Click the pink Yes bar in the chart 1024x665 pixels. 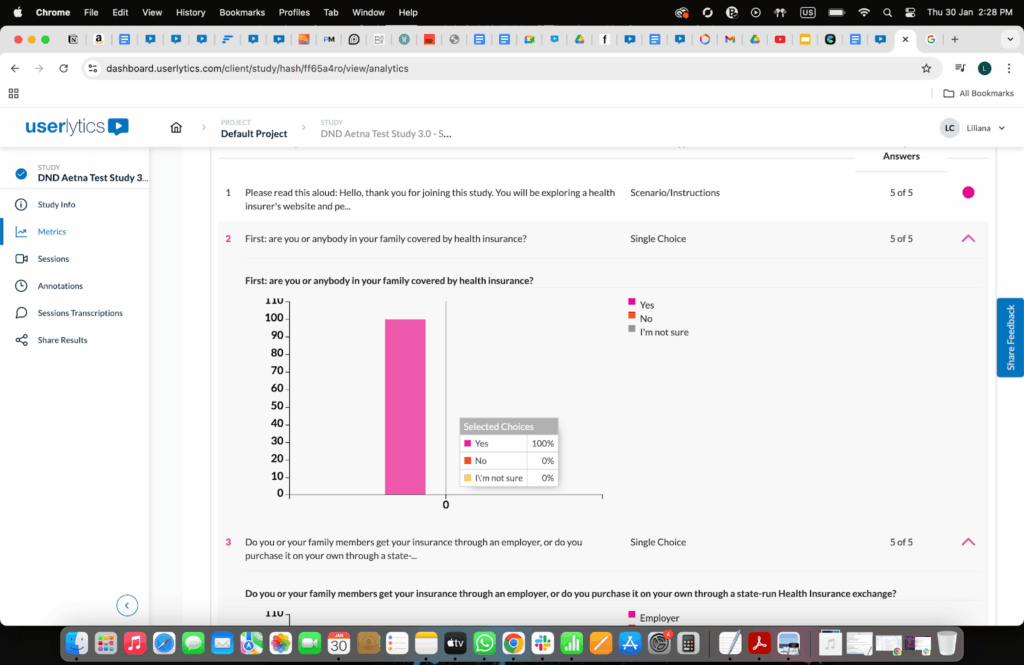coord(405,406)
